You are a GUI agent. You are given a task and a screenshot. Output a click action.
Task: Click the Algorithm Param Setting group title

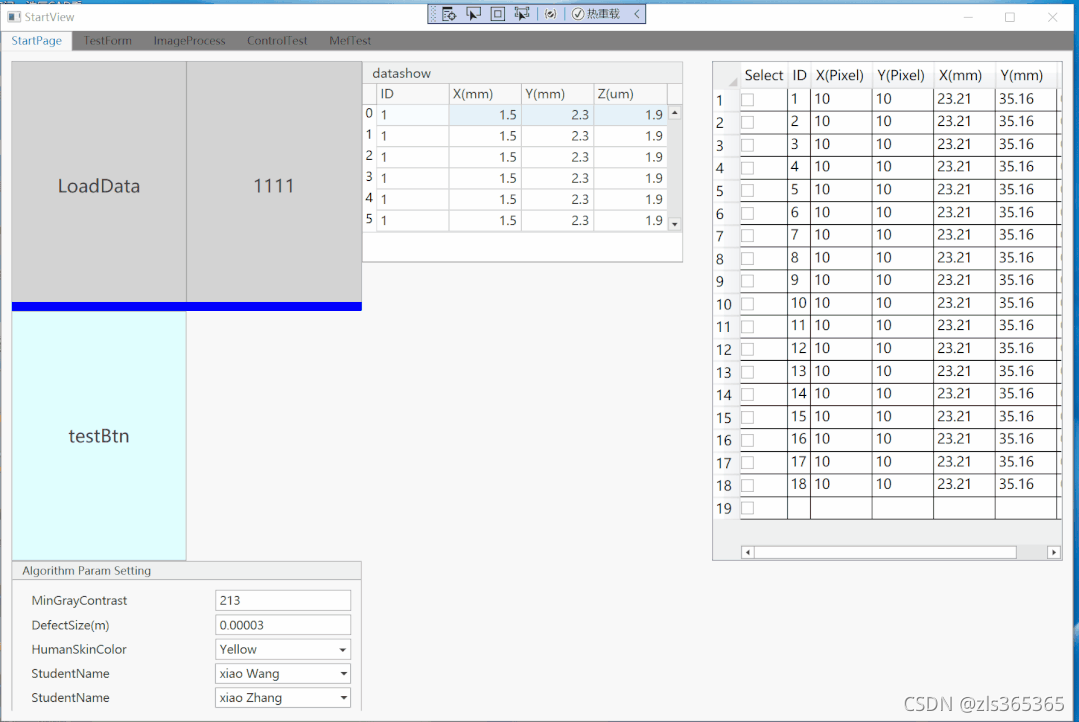click(x=86, y=571)
